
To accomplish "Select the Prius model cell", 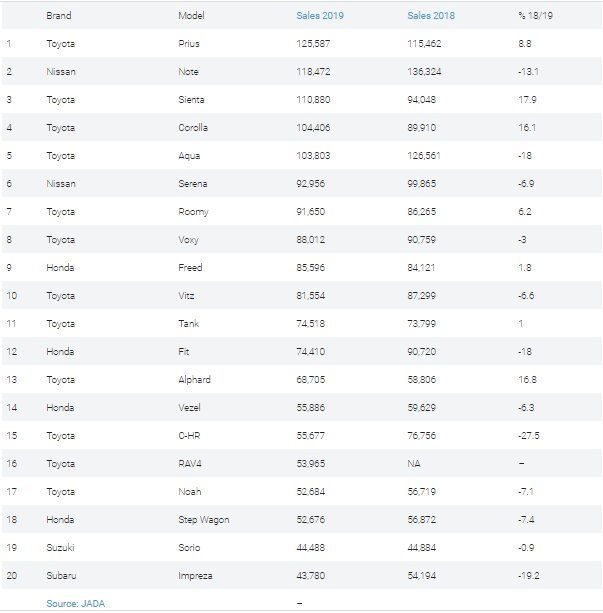I will 189,43.
